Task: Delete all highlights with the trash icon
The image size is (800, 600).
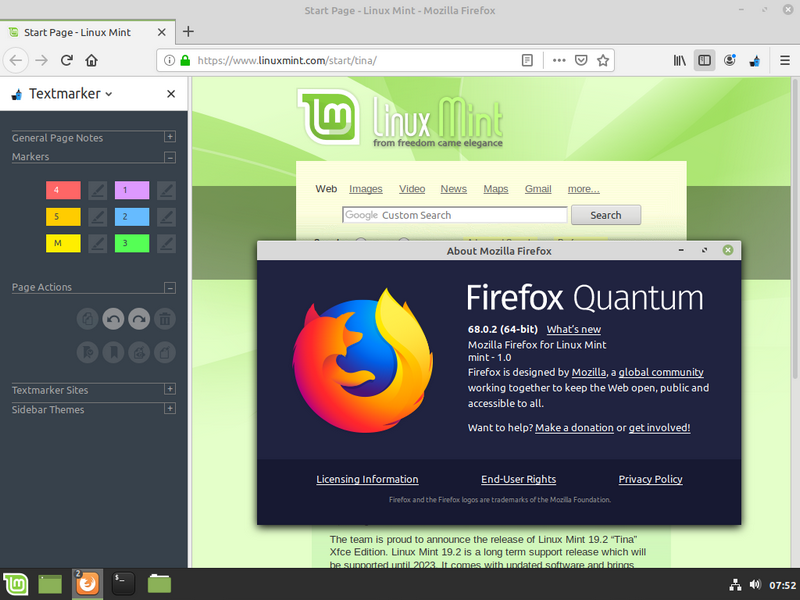Action: 165,319
